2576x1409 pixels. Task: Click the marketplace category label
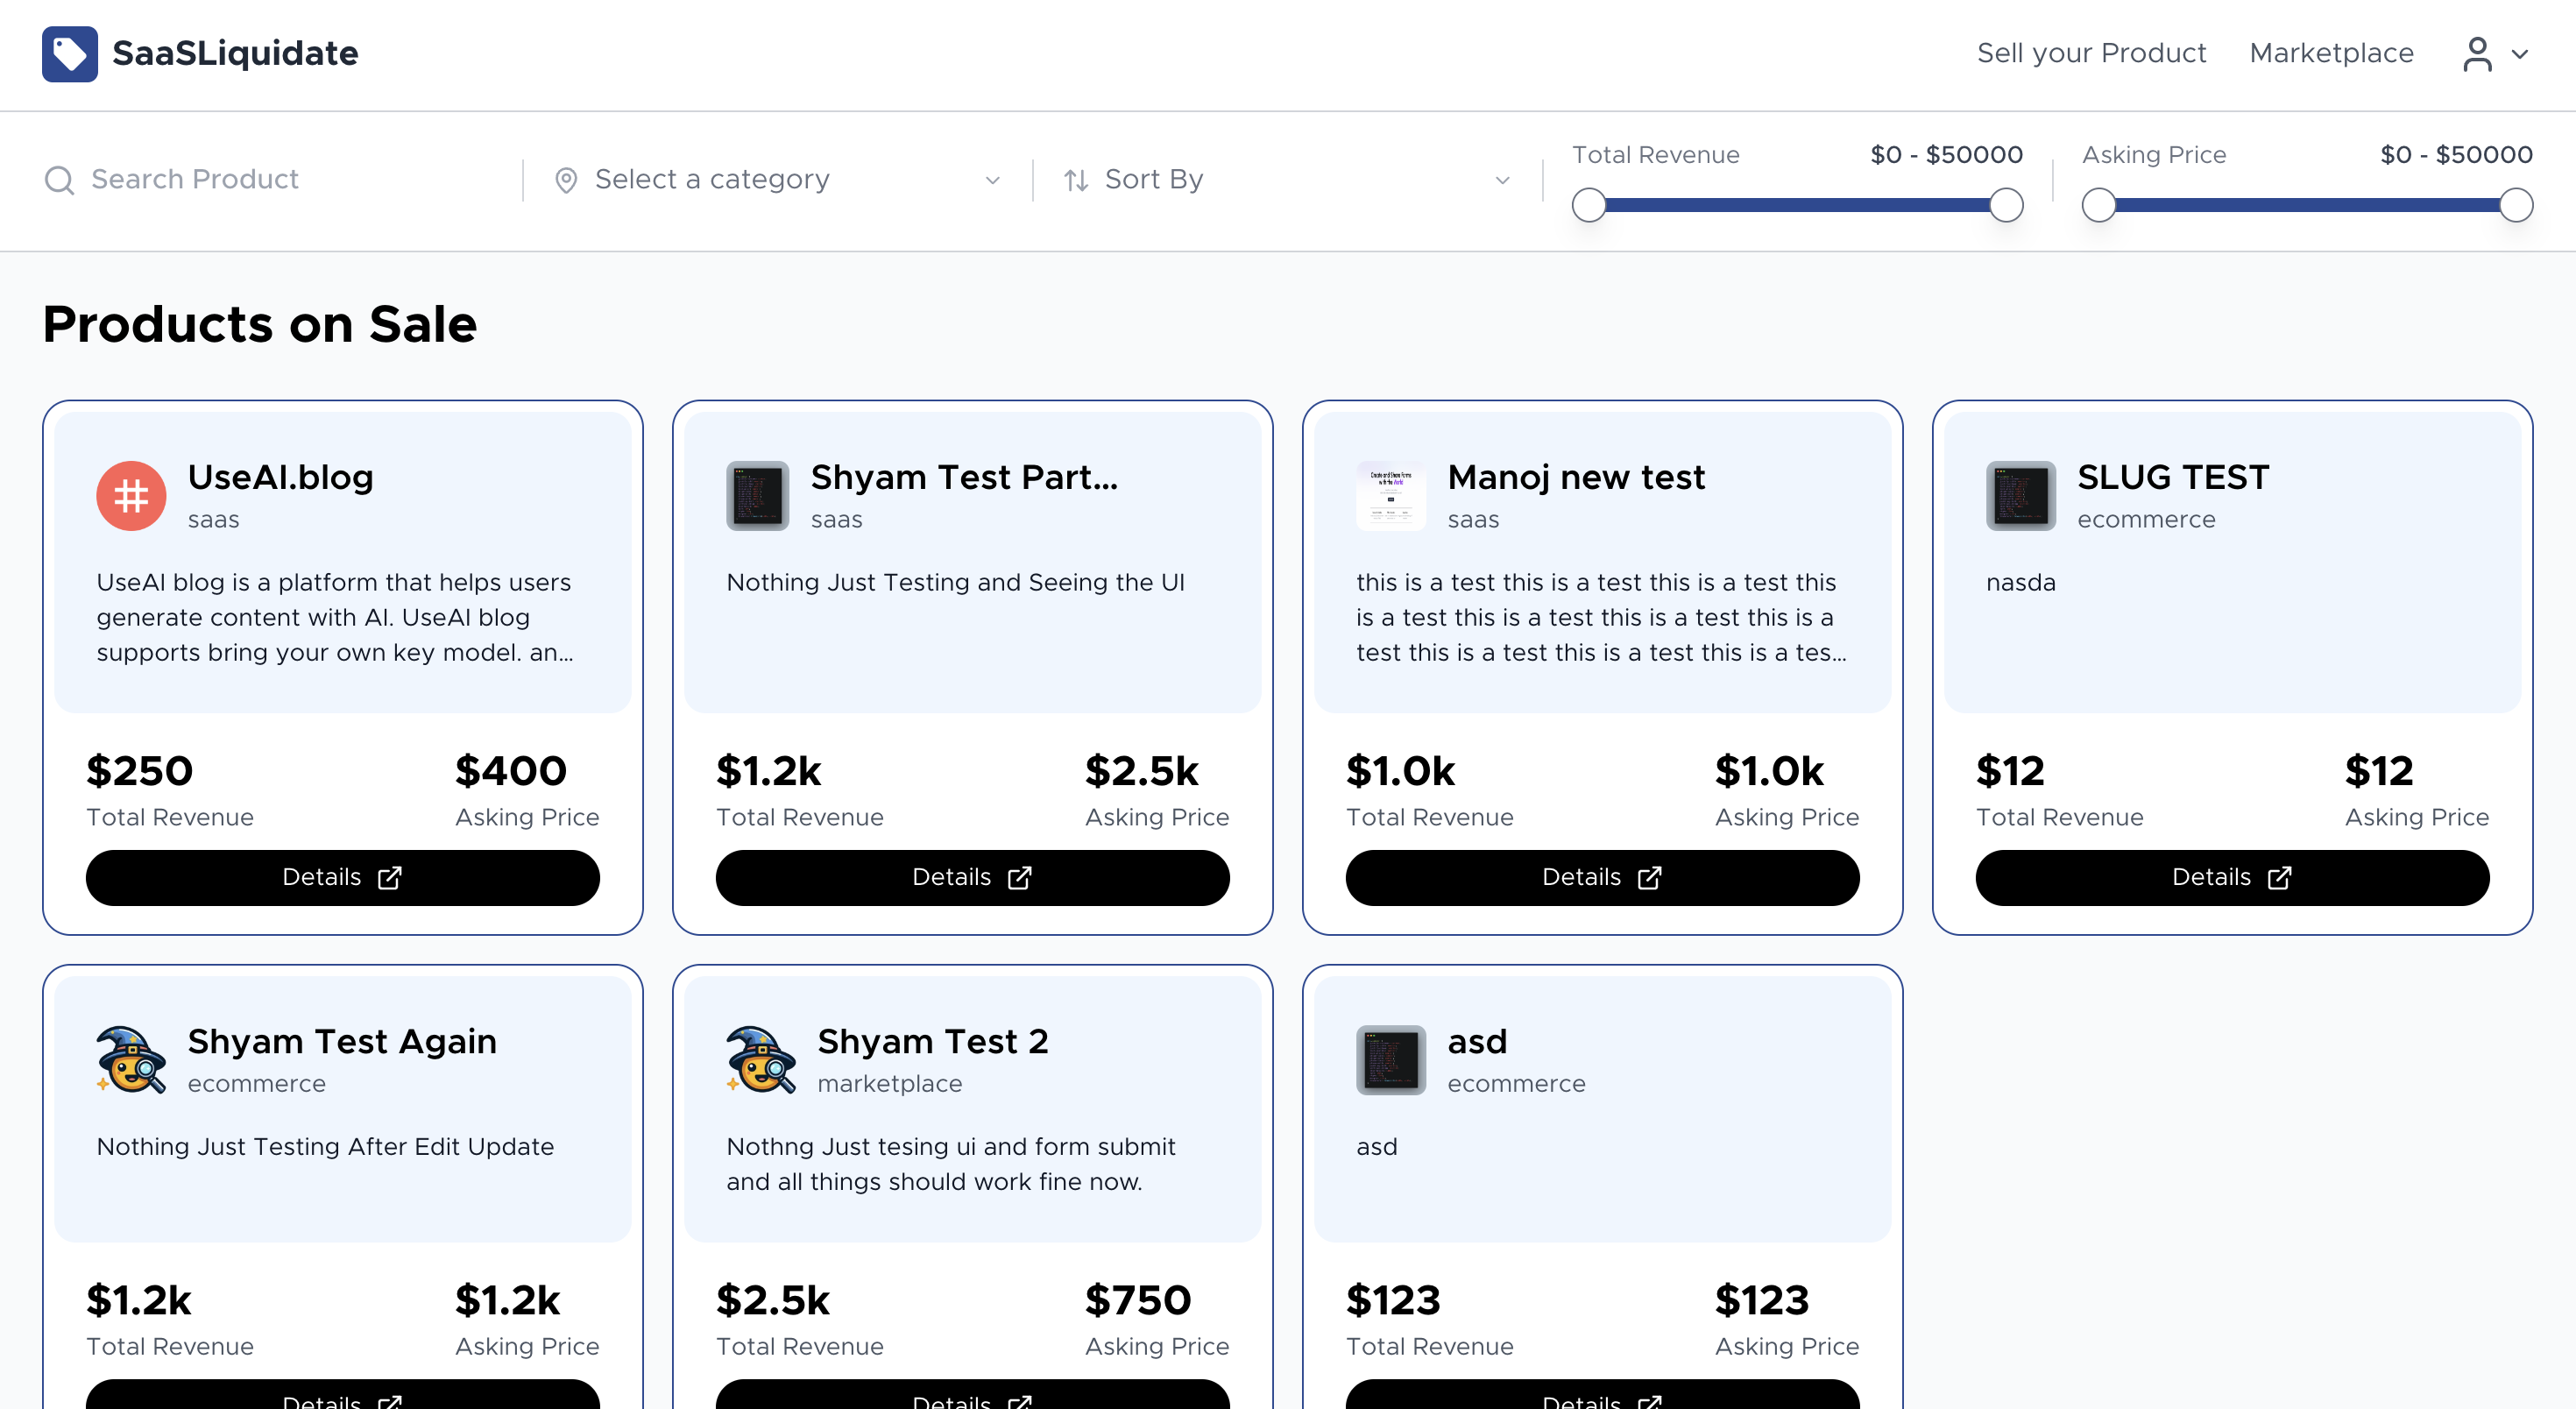[x=889, y=1083]
